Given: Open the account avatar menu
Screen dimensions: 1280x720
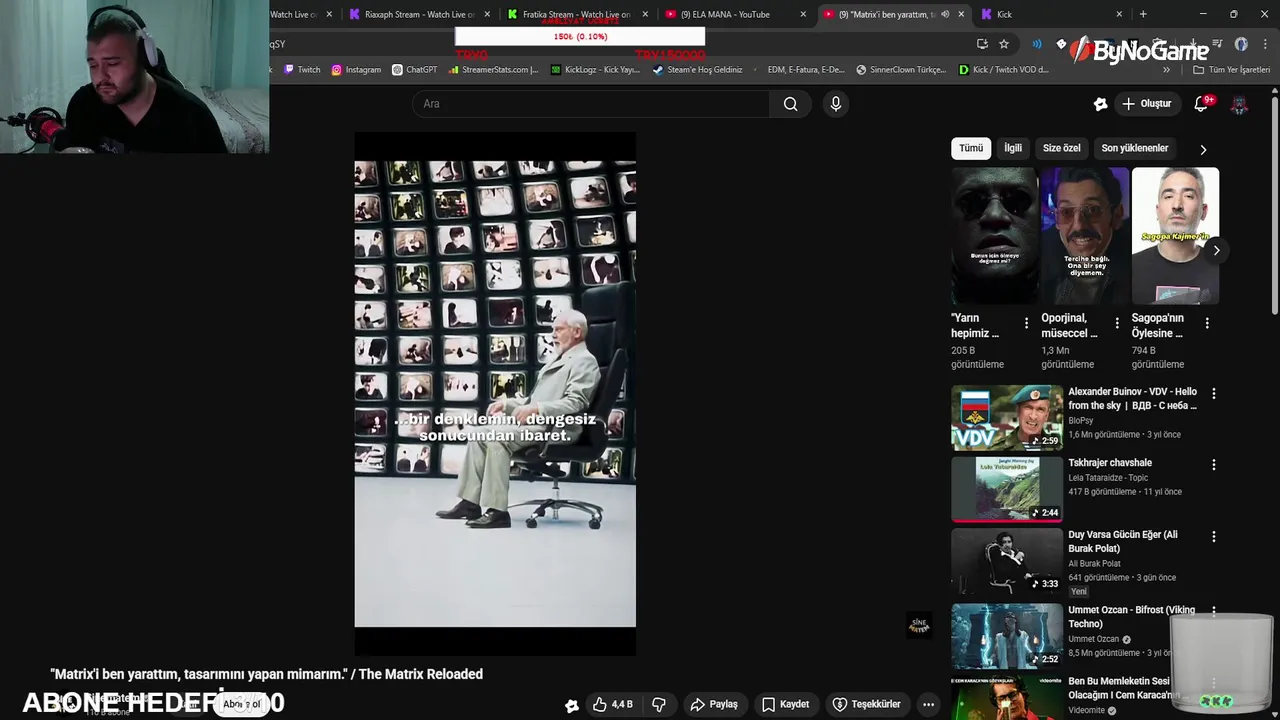Looking at the screenshot, I should tap(1239, 104).
